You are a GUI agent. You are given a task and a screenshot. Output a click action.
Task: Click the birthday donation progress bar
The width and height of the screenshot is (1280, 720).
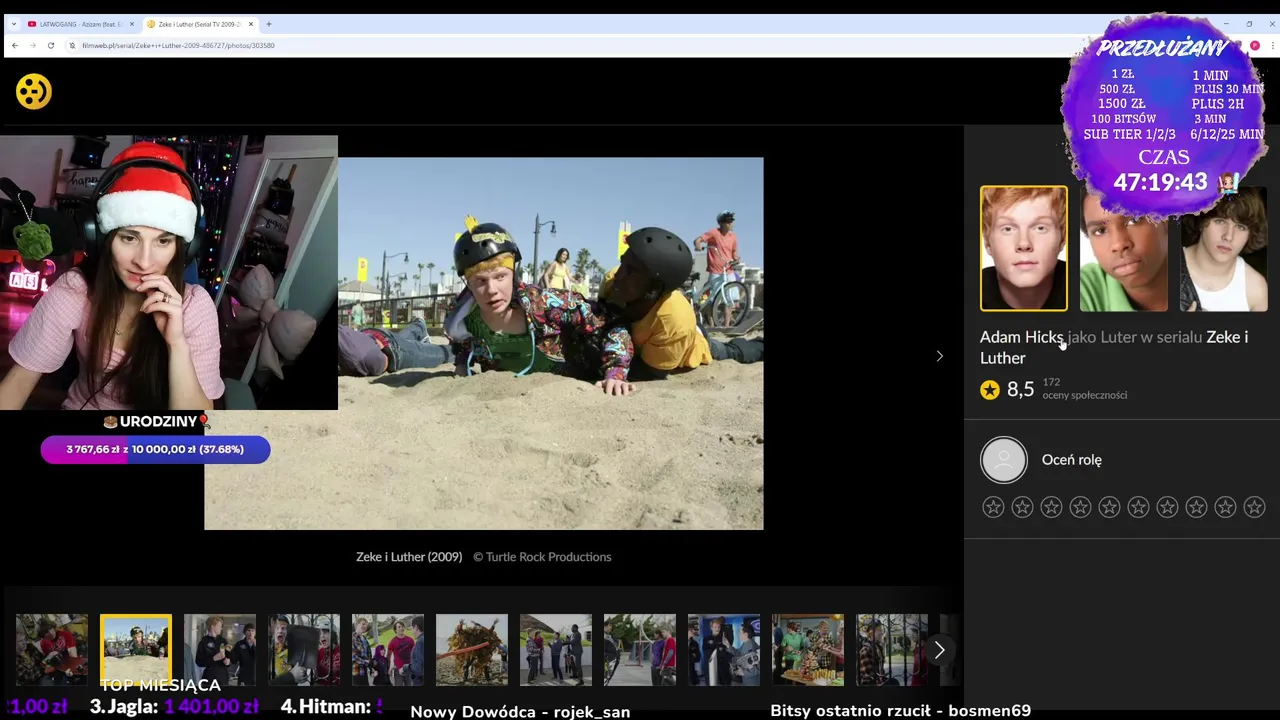pos(155,449)
